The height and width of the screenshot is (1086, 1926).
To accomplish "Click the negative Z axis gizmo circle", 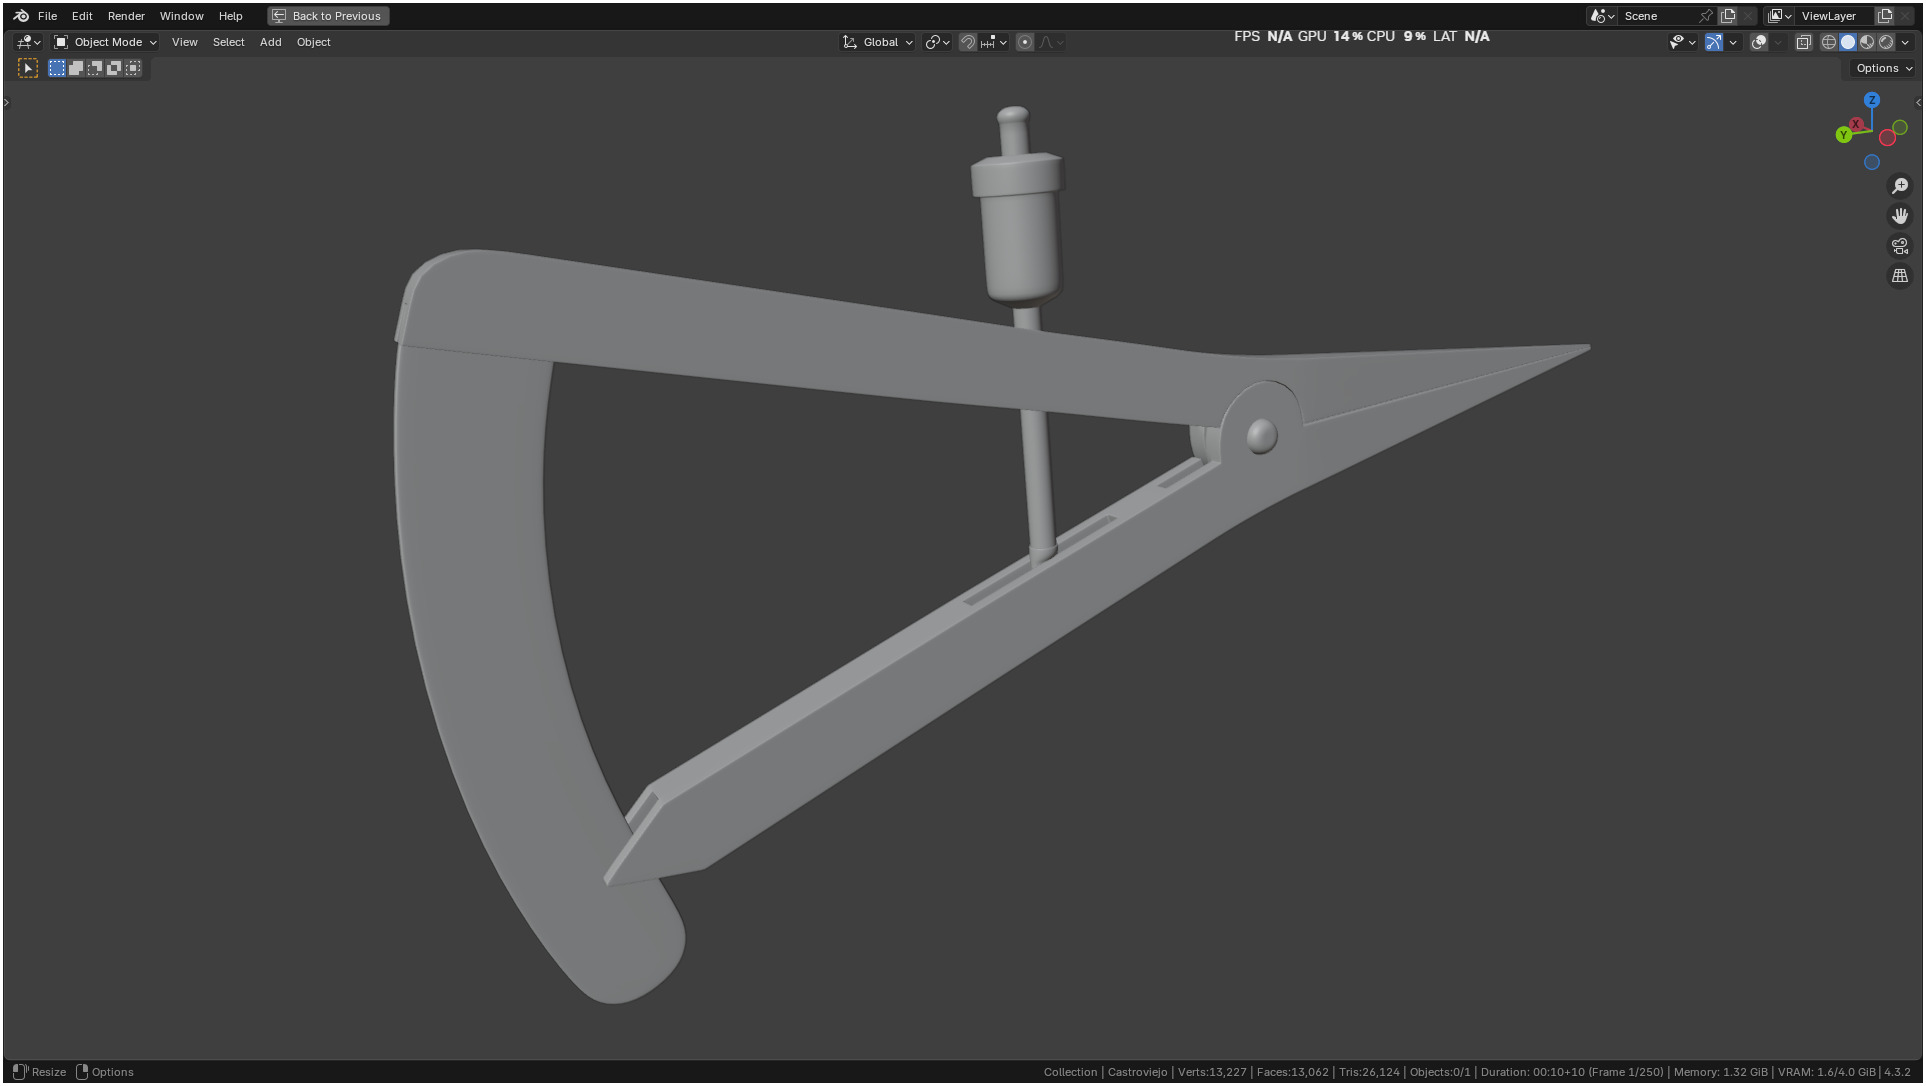I will coord(1872,162).
